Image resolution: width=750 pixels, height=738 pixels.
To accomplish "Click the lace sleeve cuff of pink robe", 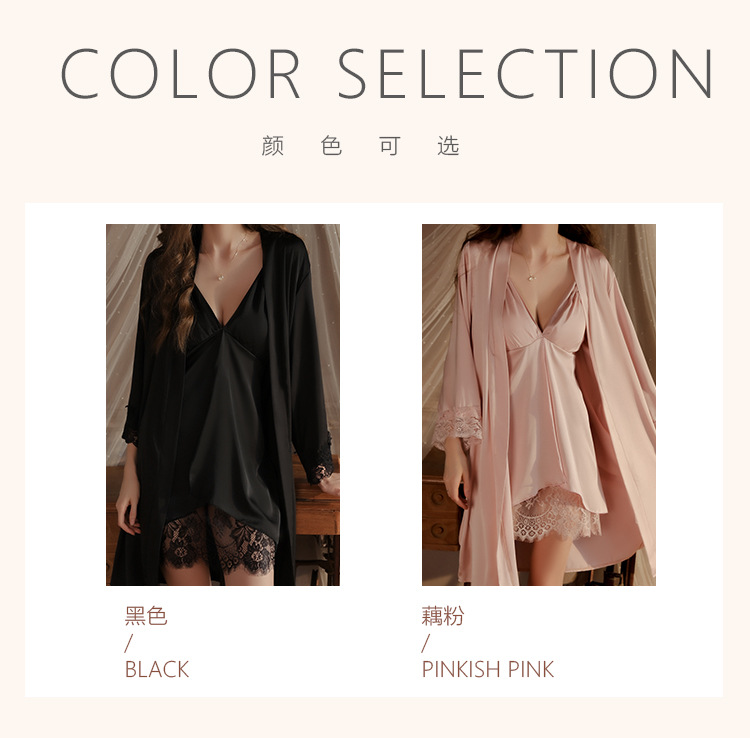I will tap(457, 428).
